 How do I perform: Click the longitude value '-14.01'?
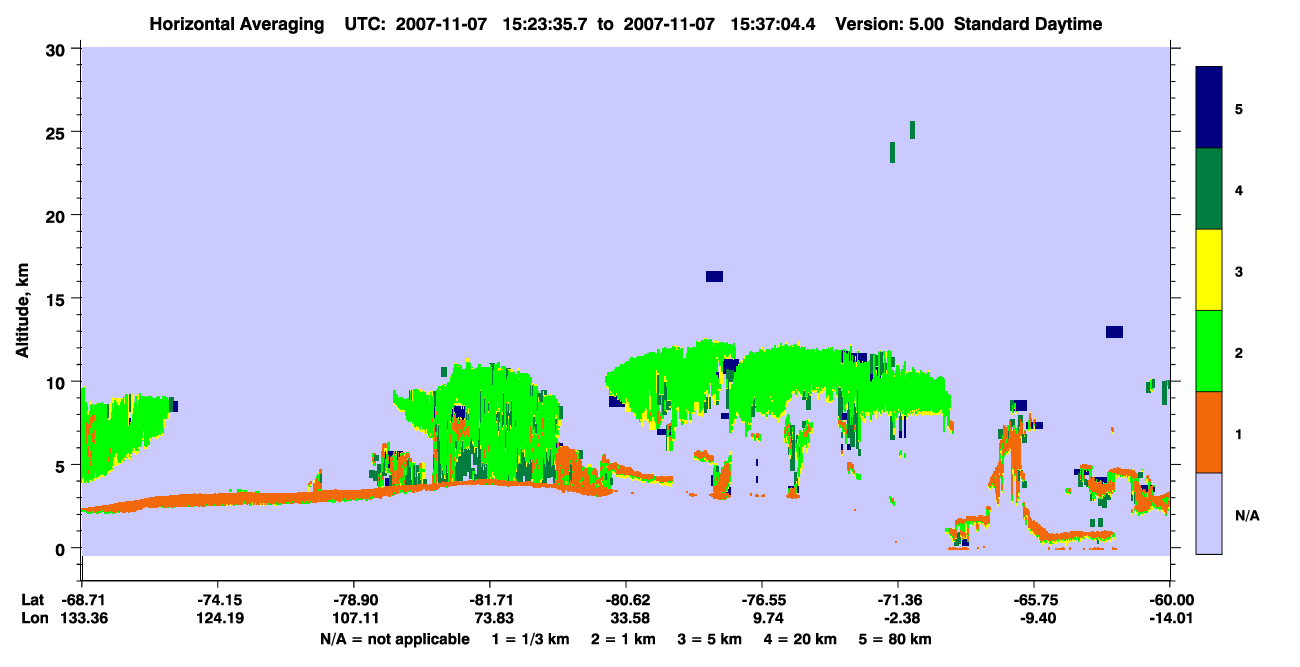click(x=1170, y=618)
